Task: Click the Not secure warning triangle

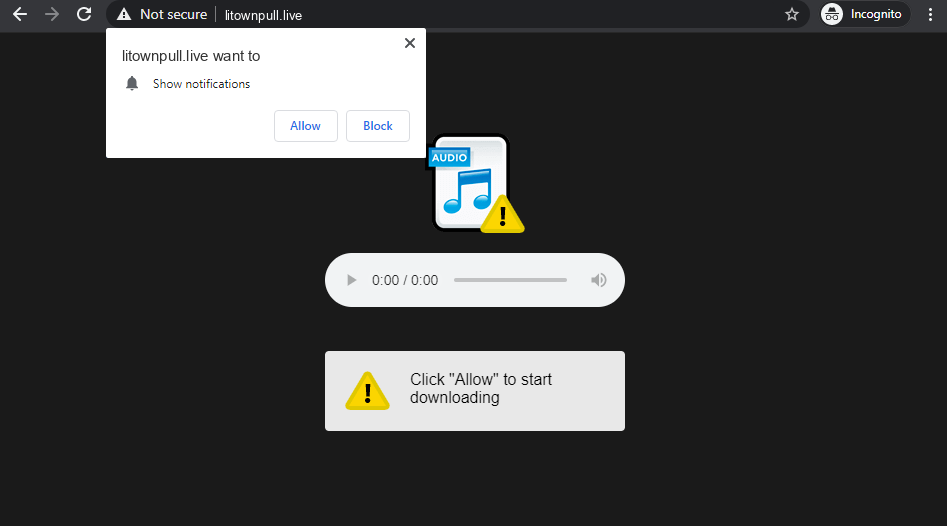Action: click(124, 14)
